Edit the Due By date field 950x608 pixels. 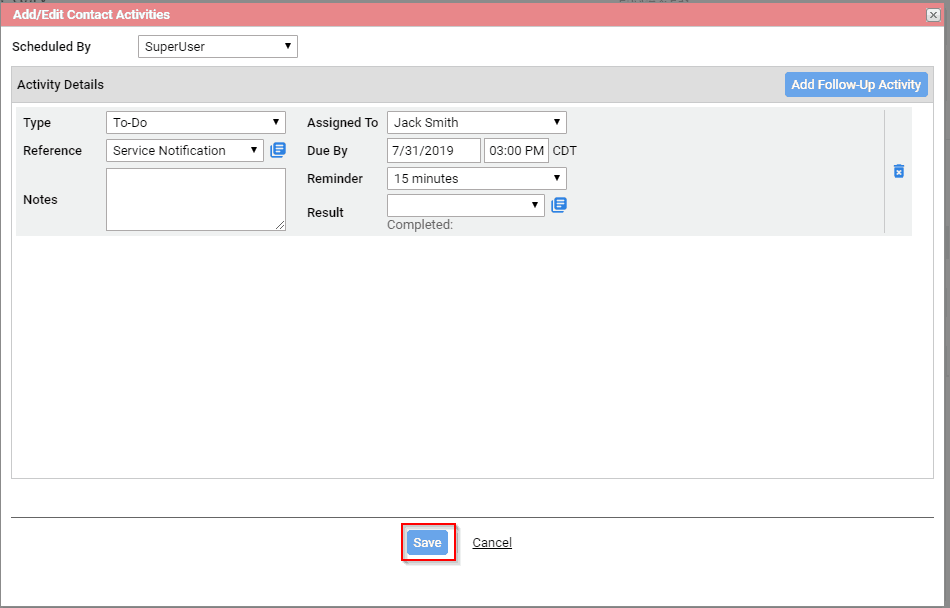434,151
